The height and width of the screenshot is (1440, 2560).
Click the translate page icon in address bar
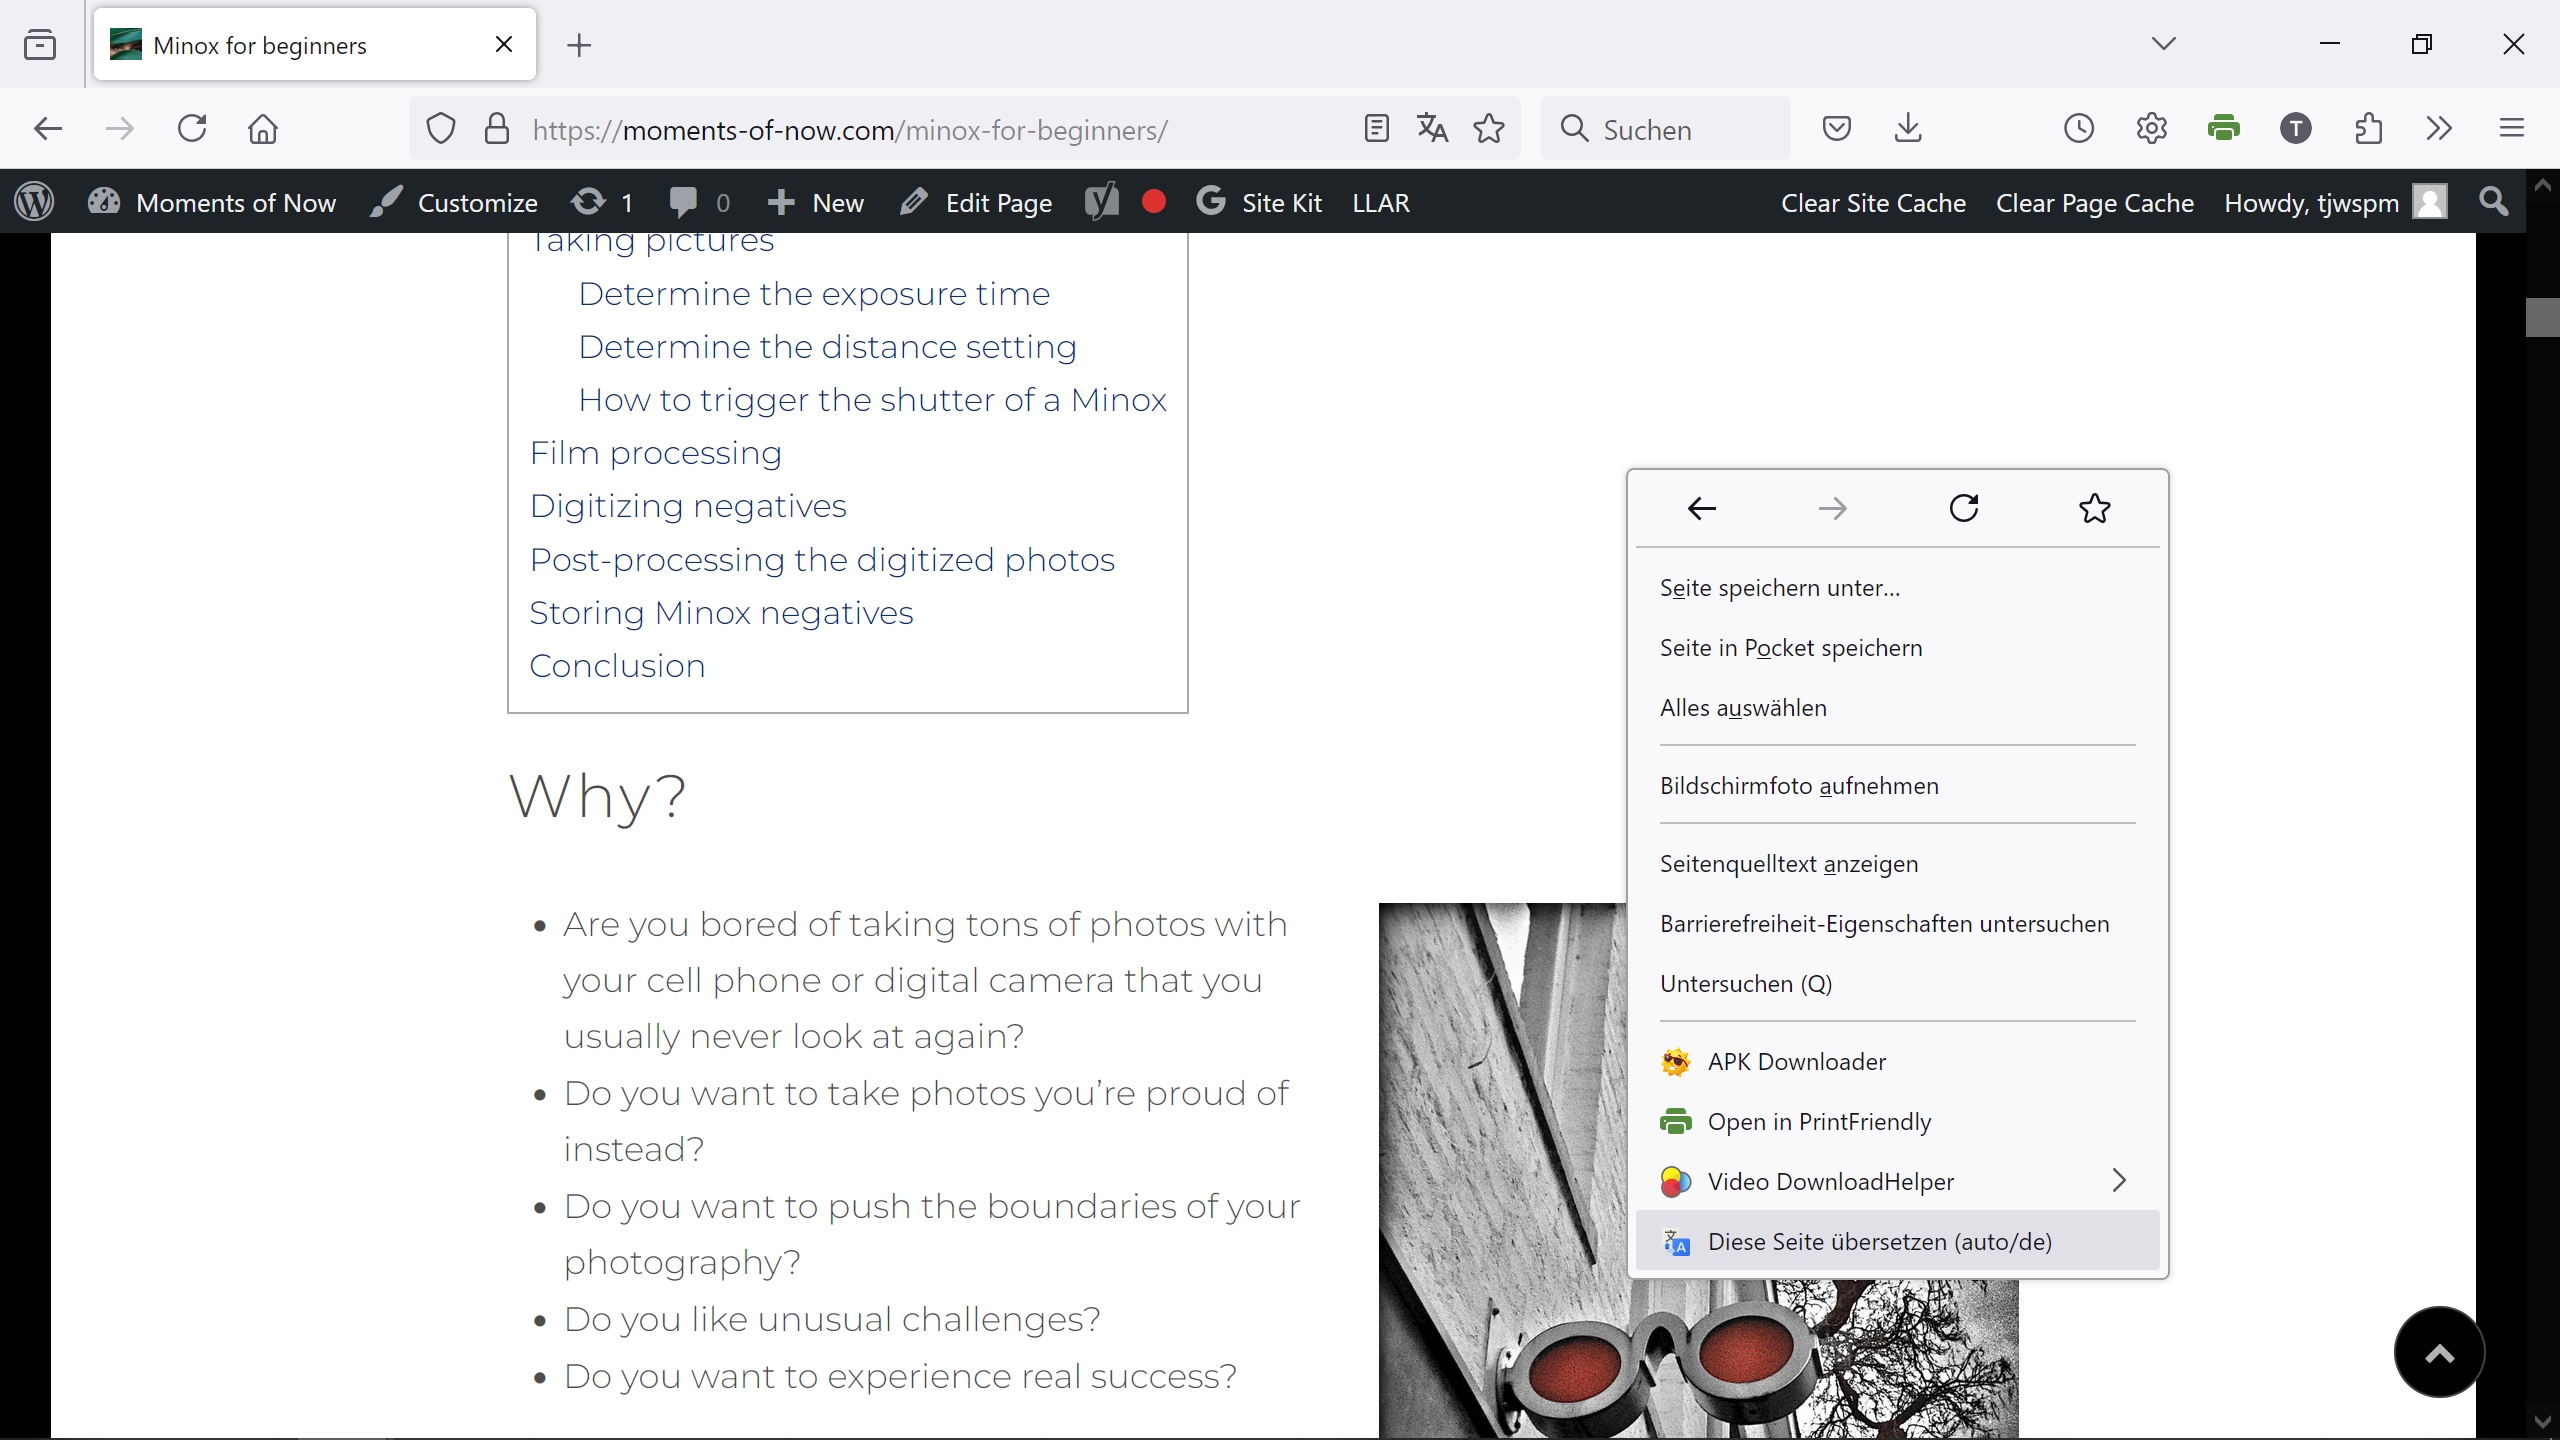click(1432, 128)
